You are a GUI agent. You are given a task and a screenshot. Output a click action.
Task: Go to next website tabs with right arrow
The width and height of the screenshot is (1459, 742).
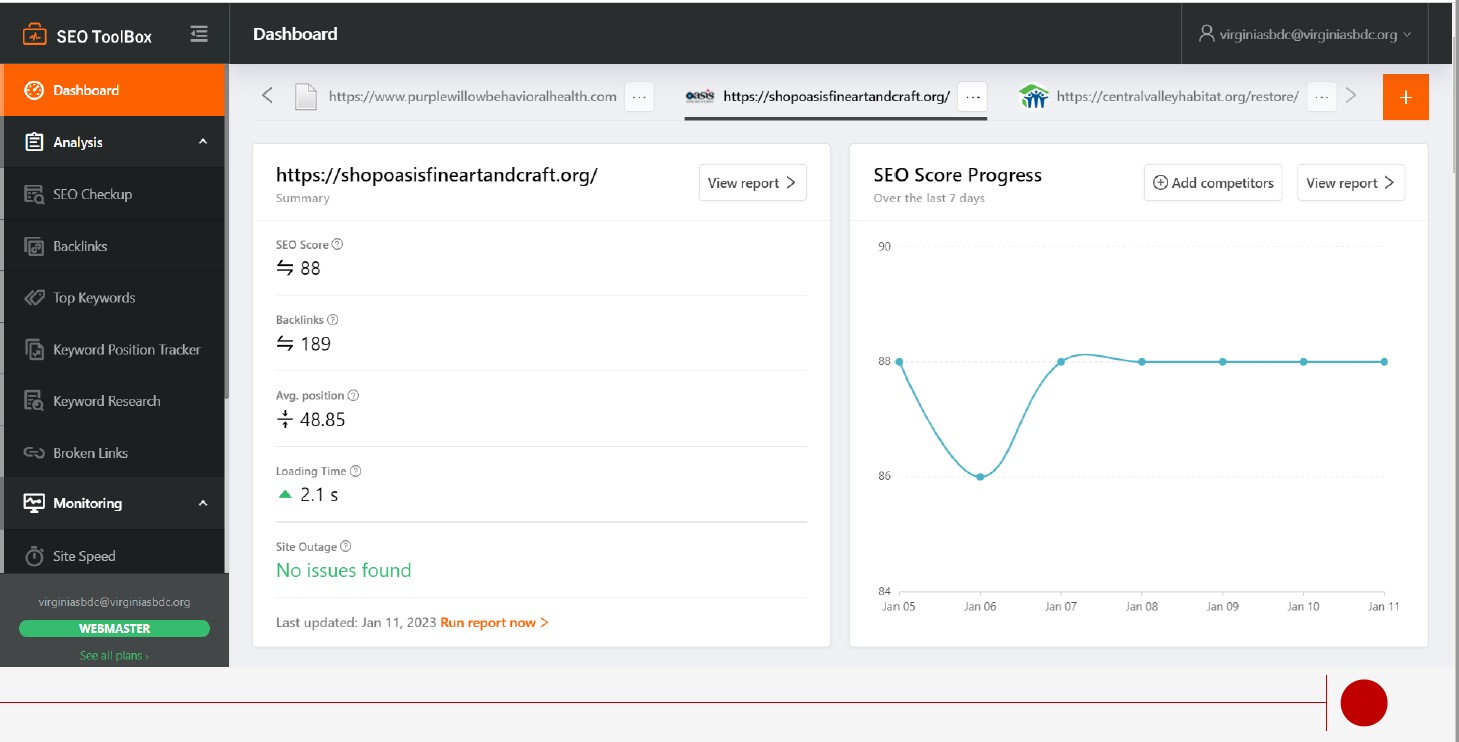pyautogui.click(x=1351, y=96)
